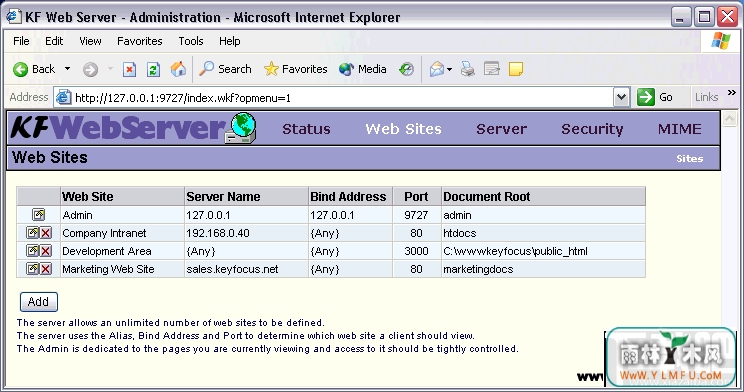Viewport: 744px width, 392px height.
Task: Select the "192.168.0.40" server name cell
Action: (x=246, y=233)
